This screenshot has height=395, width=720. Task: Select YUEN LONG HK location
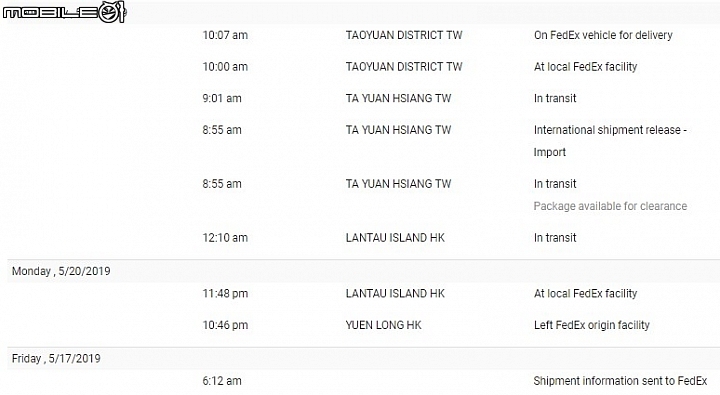click(383, 325)
